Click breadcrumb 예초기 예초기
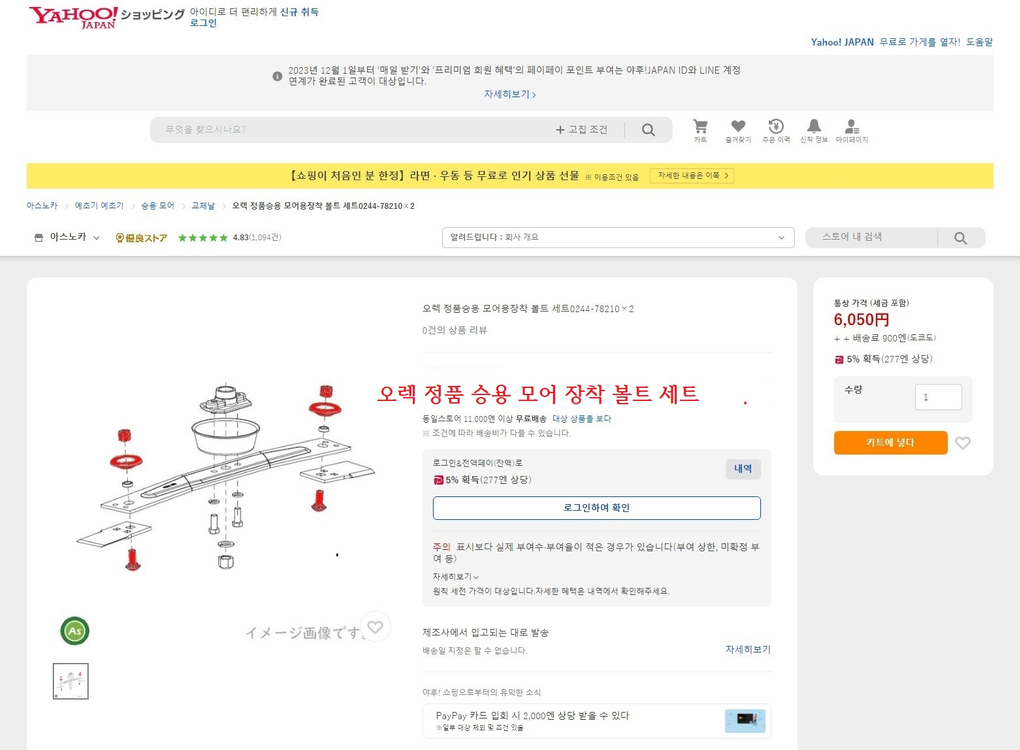This screenshot has width=1020, height=750. pyautogui.click(x=99, y=206)
